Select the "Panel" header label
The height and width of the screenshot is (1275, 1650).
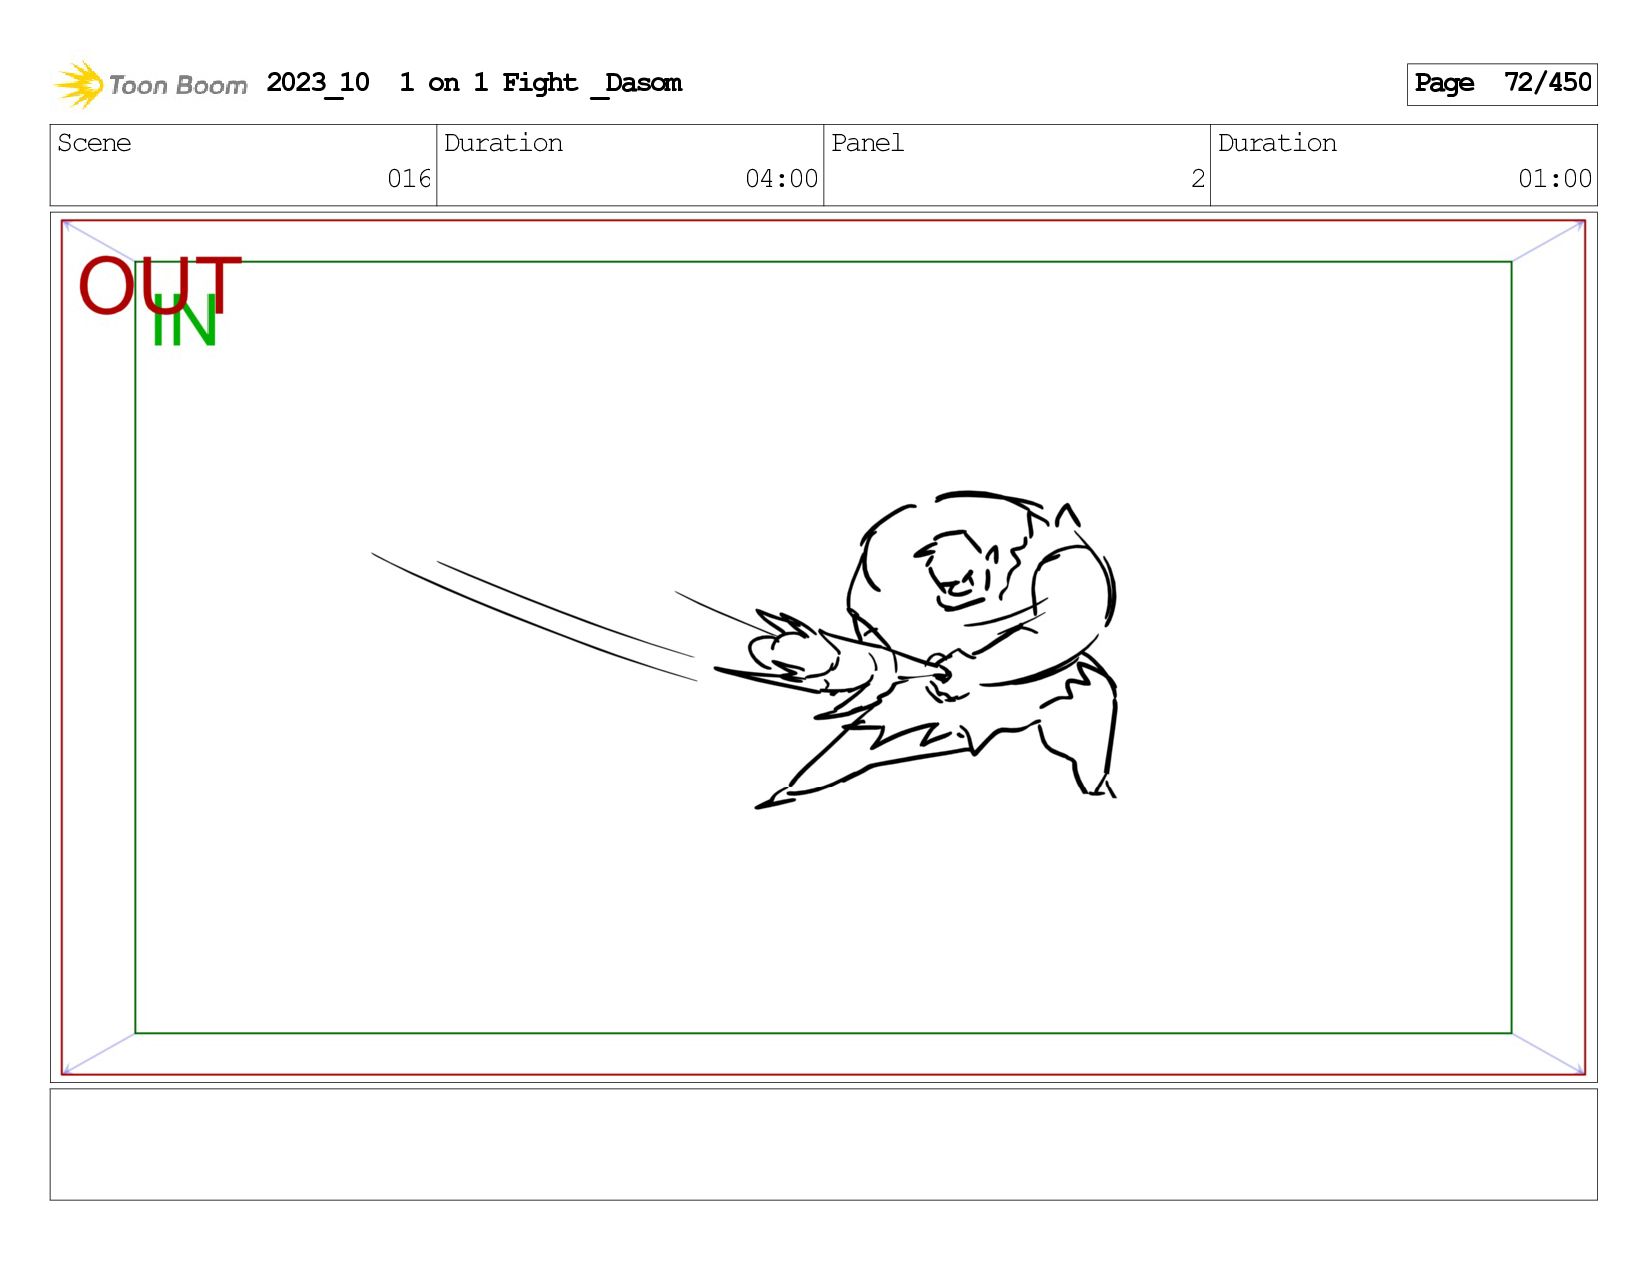(x=868, y=143)
